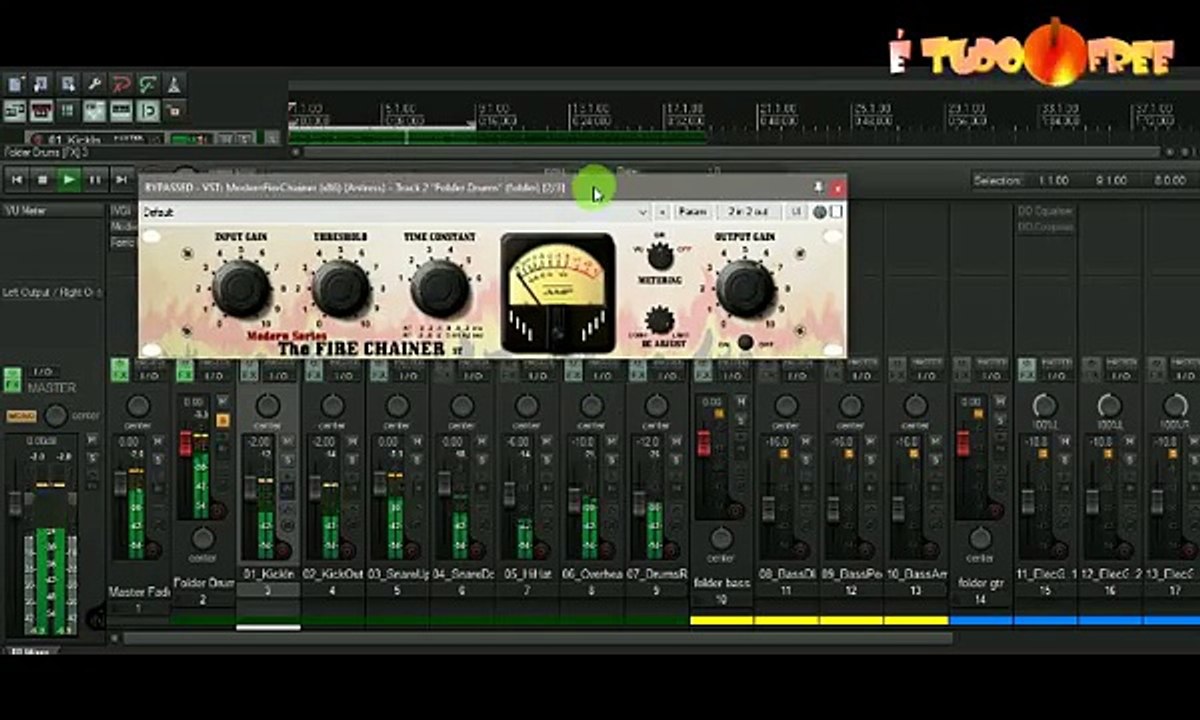Toggle the lock icon in the main toolbar

pos(174,110)
